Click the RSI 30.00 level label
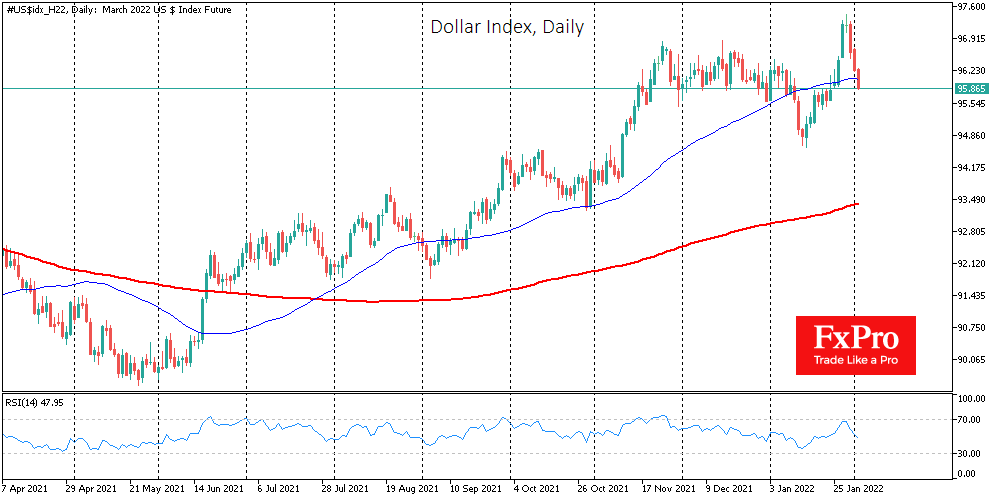1000x500 pixels. click(970, 453)
